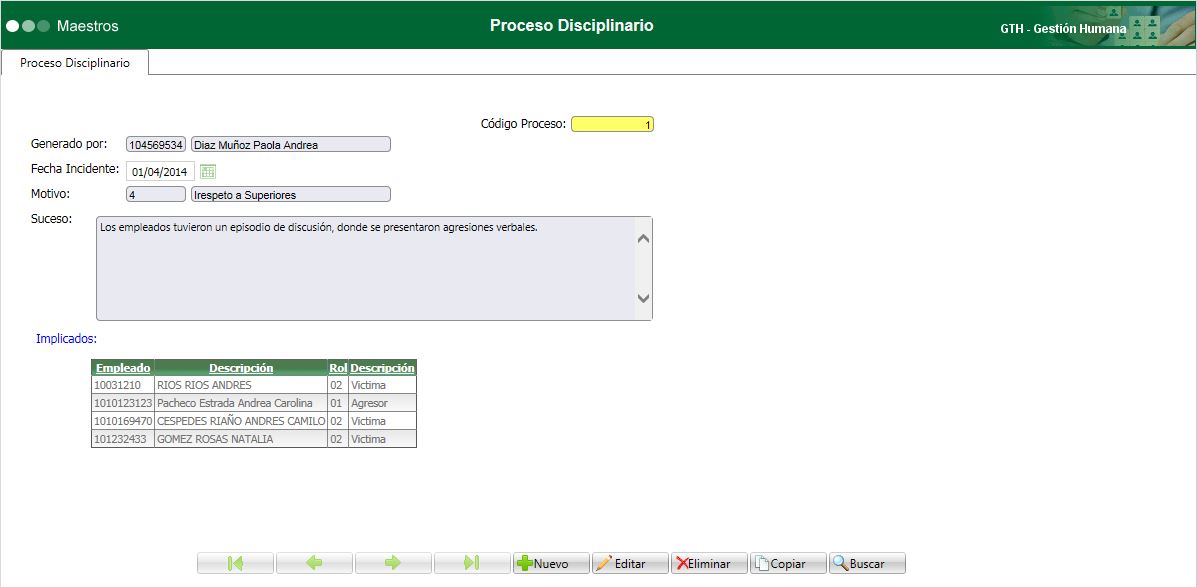Open the Maestros menu
The image size is (1197, 587).
click(88, 26)
